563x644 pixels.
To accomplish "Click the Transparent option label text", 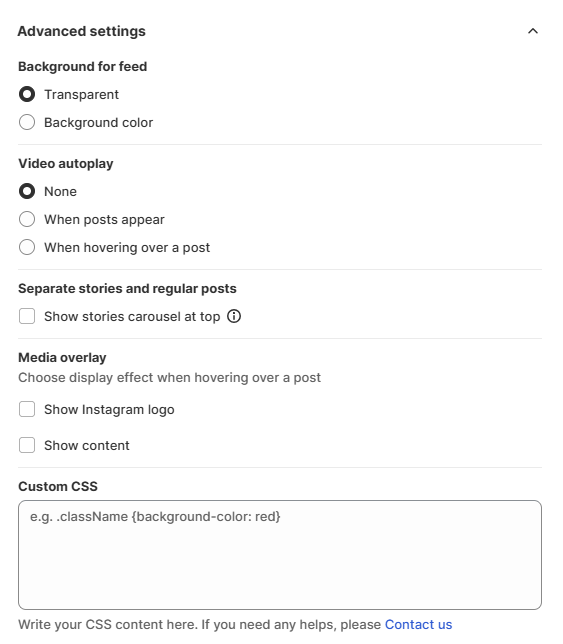I will click(81, 95).
